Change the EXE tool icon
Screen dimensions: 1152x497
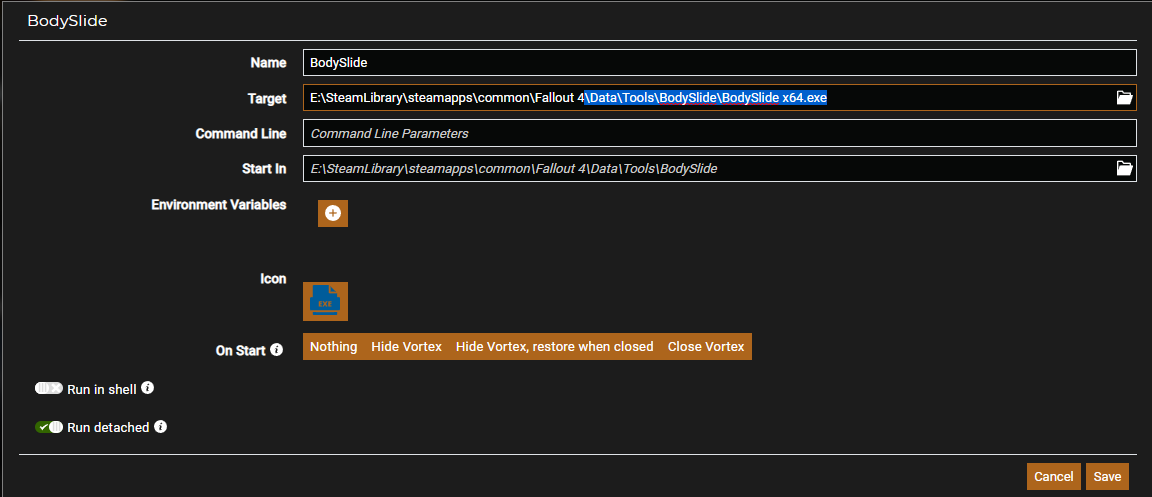(325, 301)
